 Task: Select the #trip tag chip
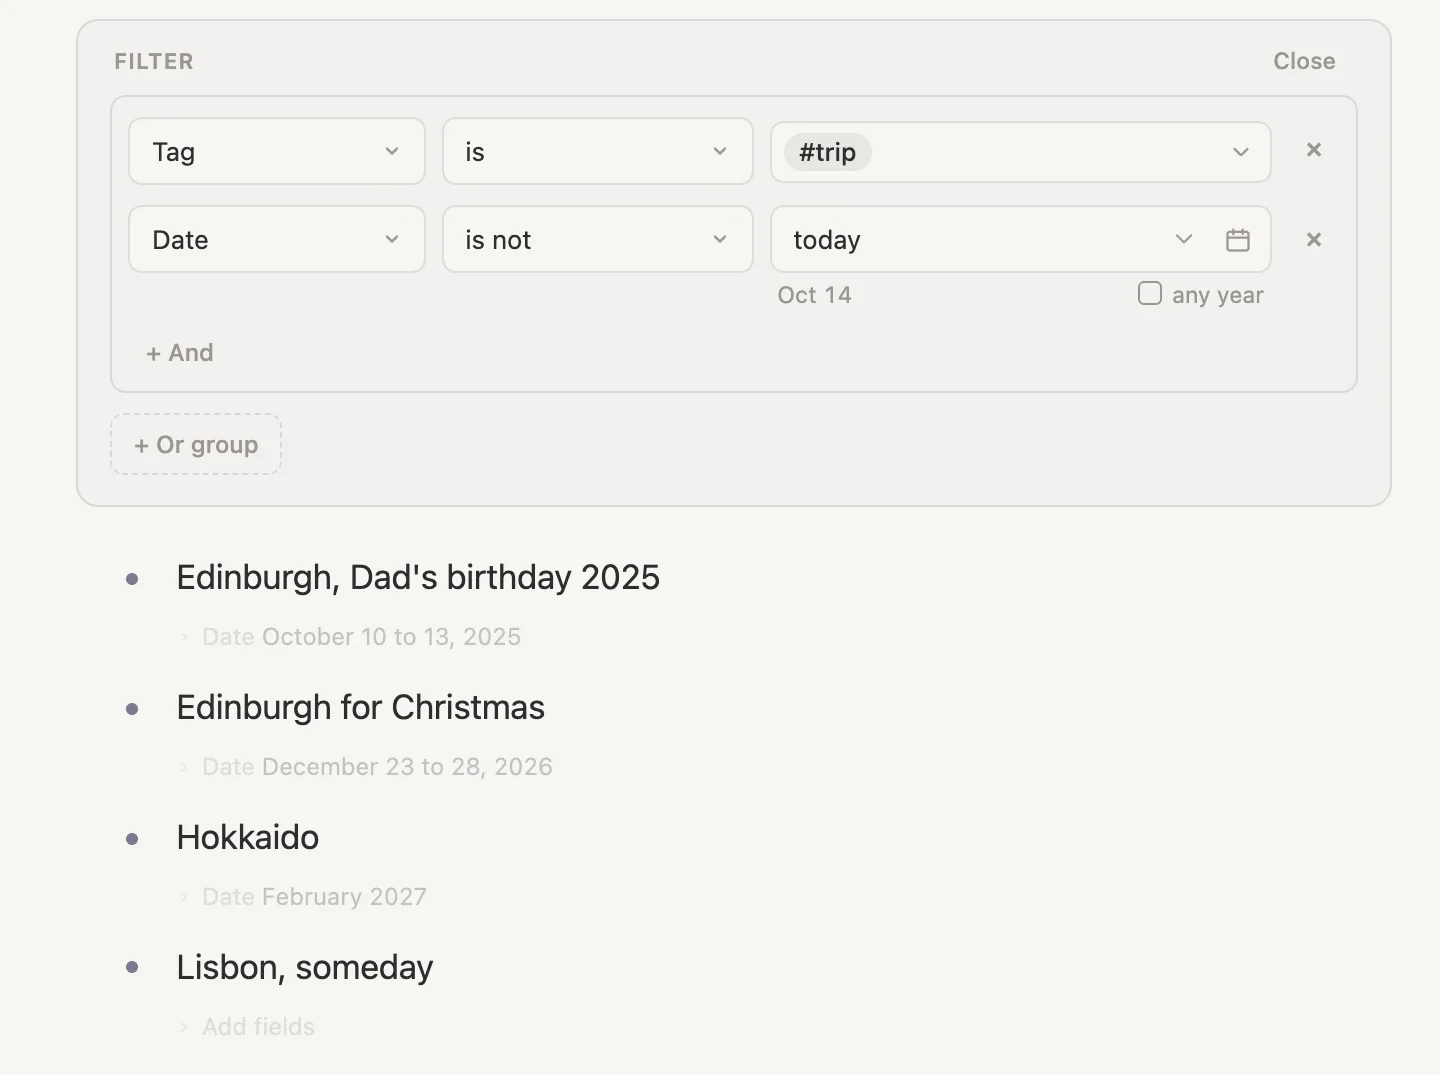(828, 152)
